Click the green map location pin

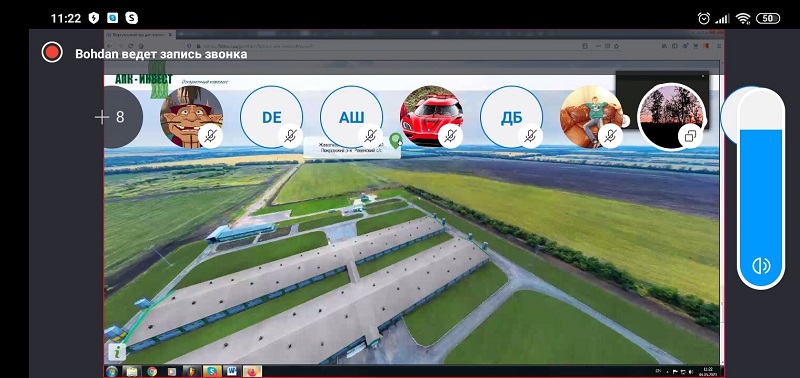395,140
